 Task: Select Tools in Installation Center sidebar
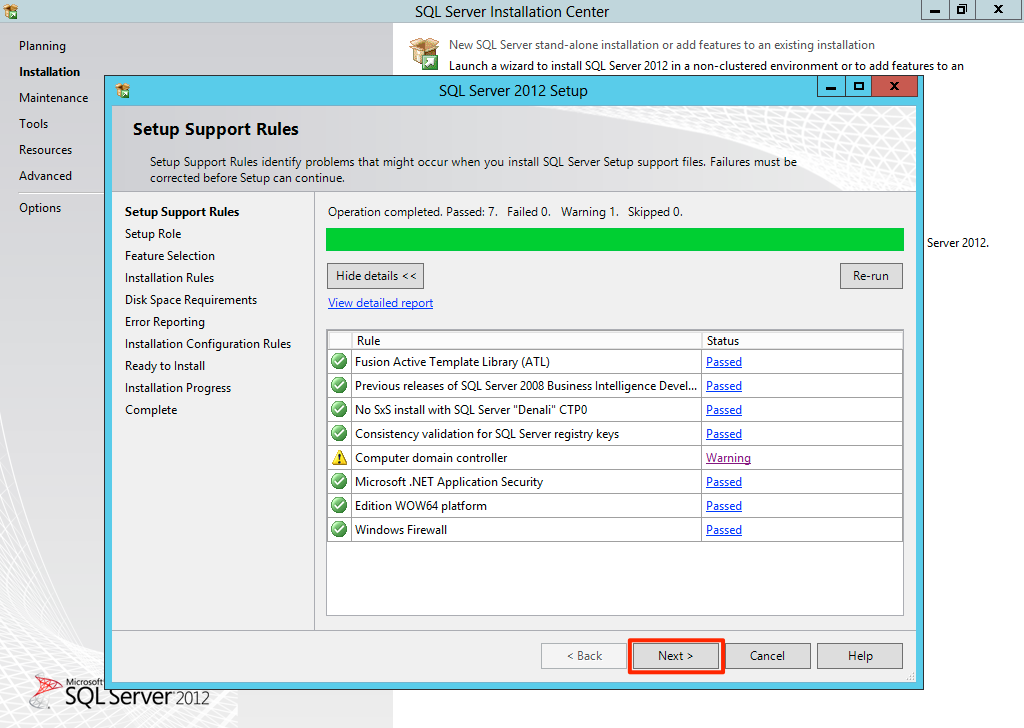(33, 124)
